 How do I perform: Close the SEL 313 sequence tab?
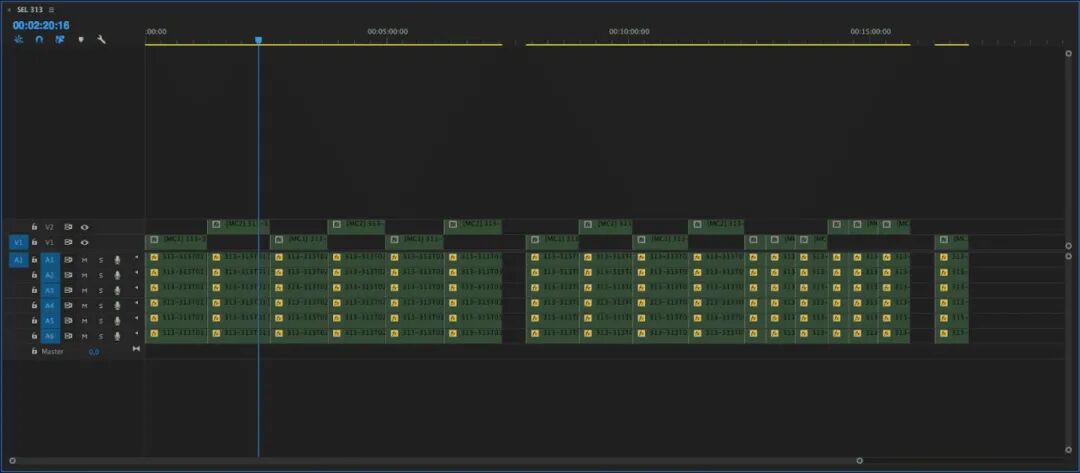[9, 10]
